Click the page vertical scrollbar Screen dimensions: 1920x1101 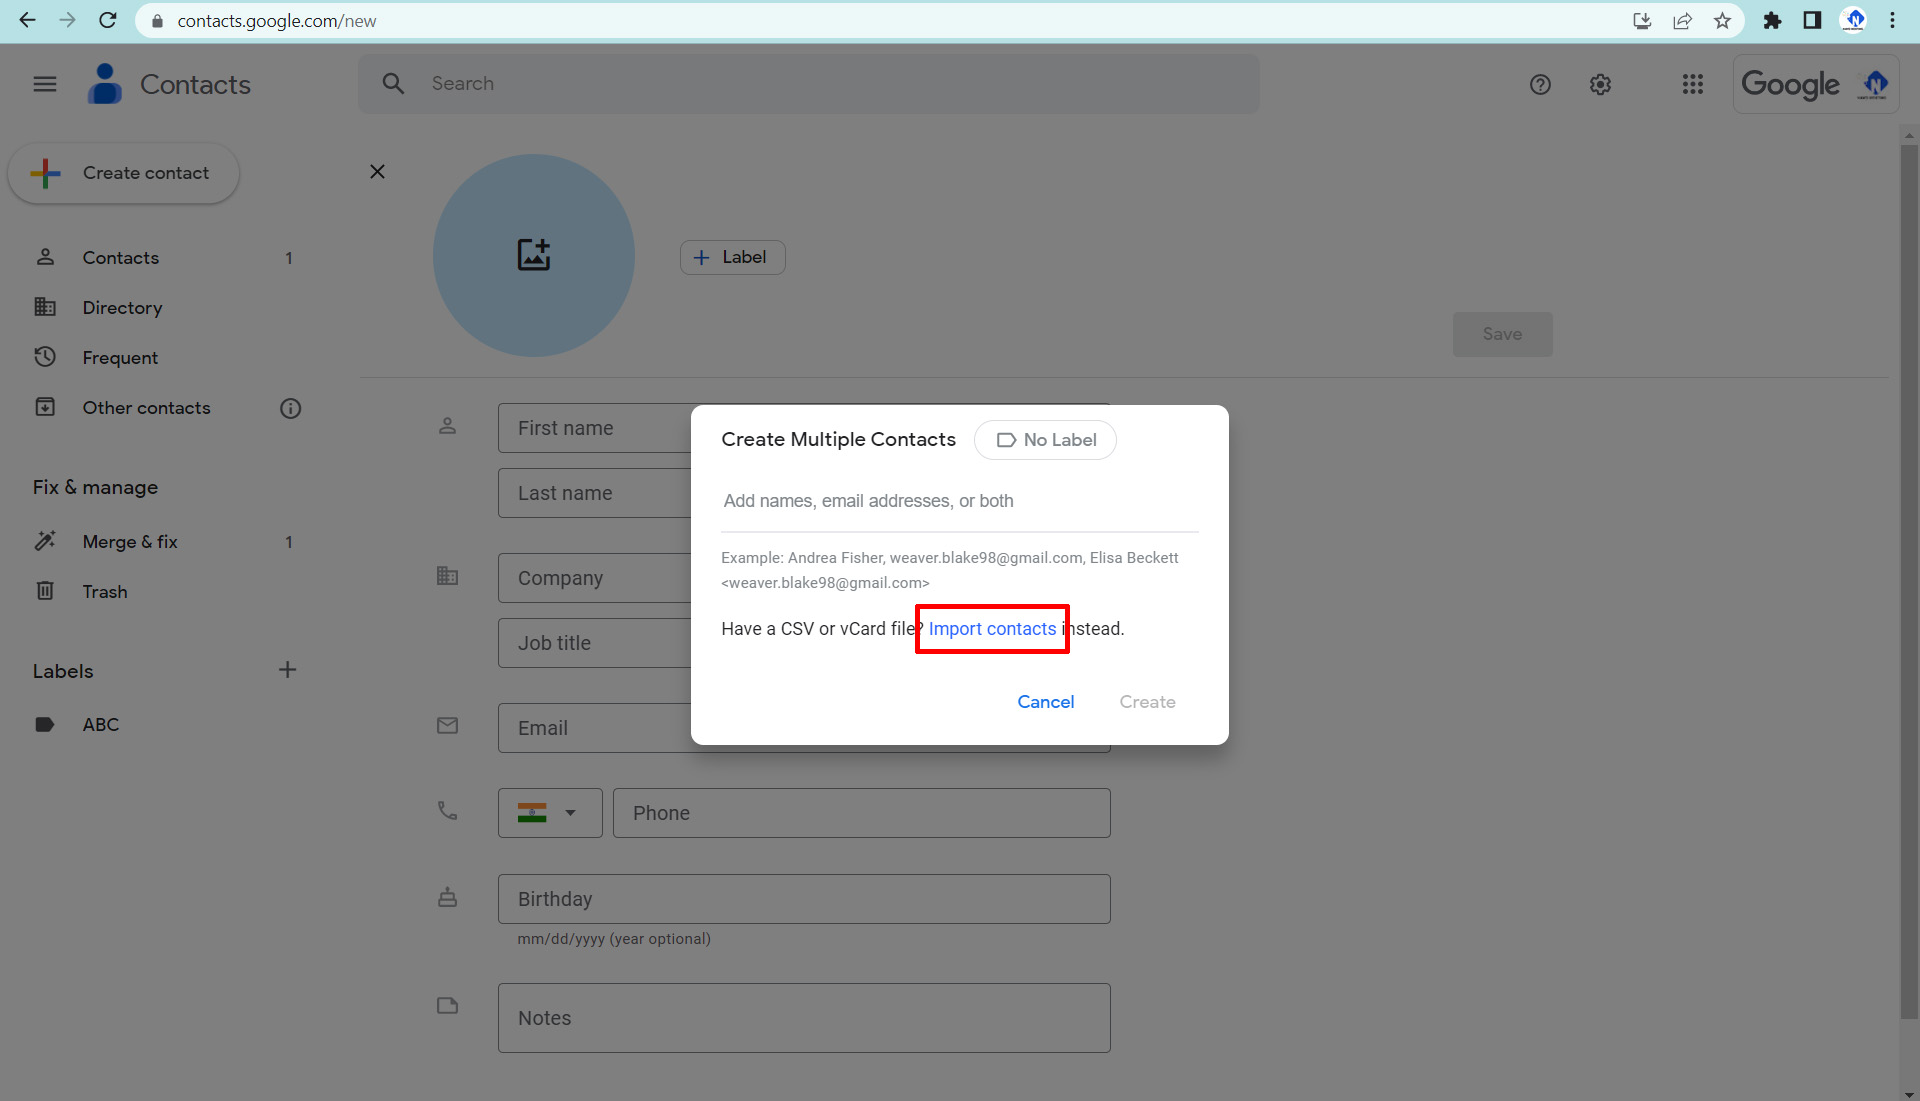point(1909,580)
